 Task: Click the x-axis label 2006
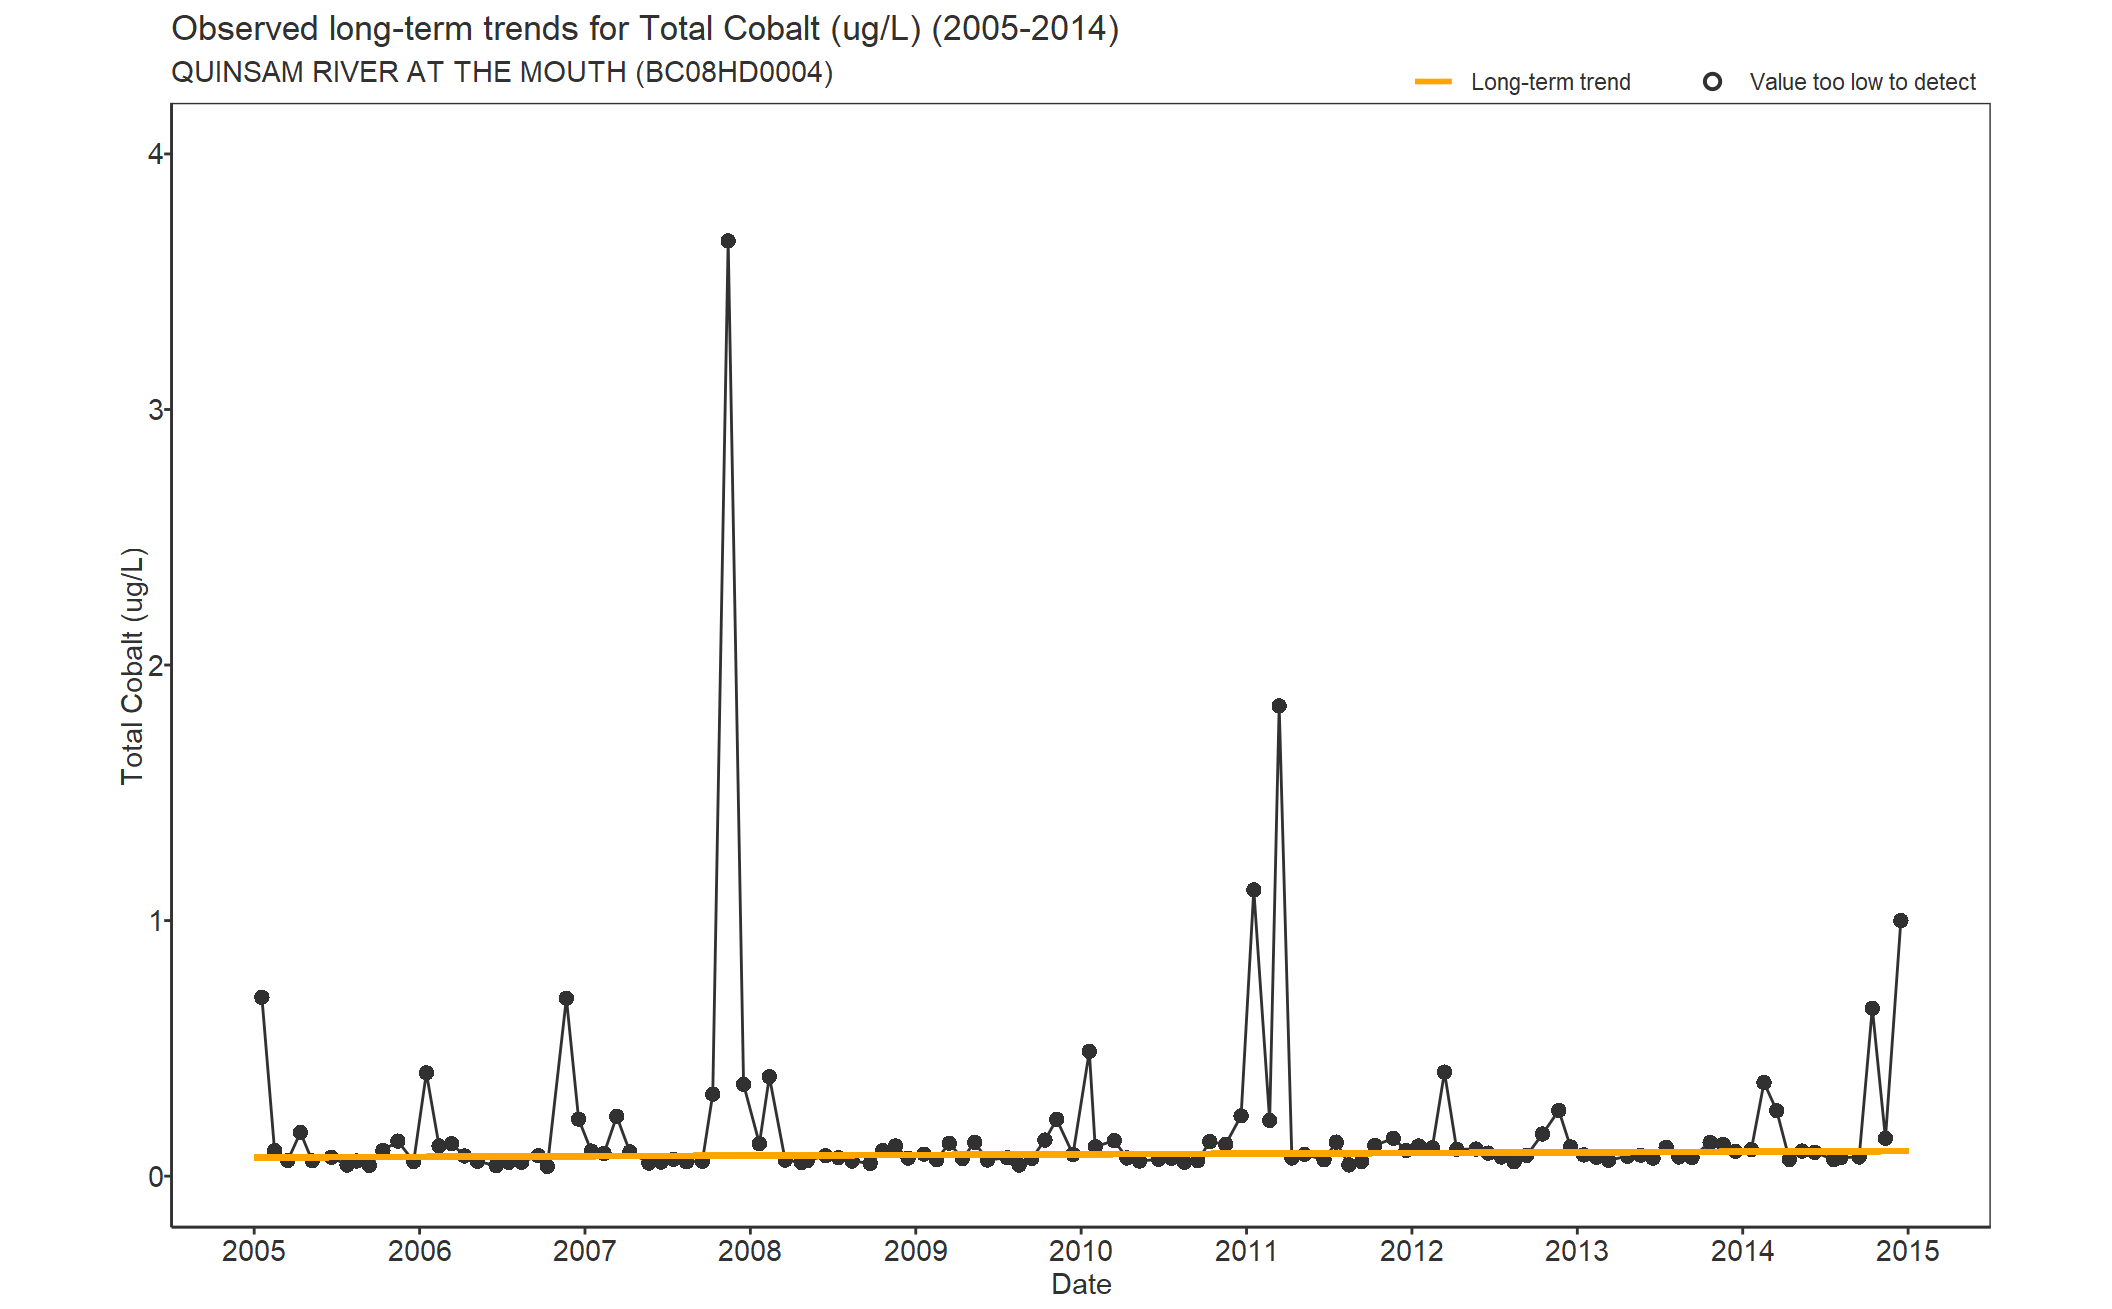[419, 1251]
